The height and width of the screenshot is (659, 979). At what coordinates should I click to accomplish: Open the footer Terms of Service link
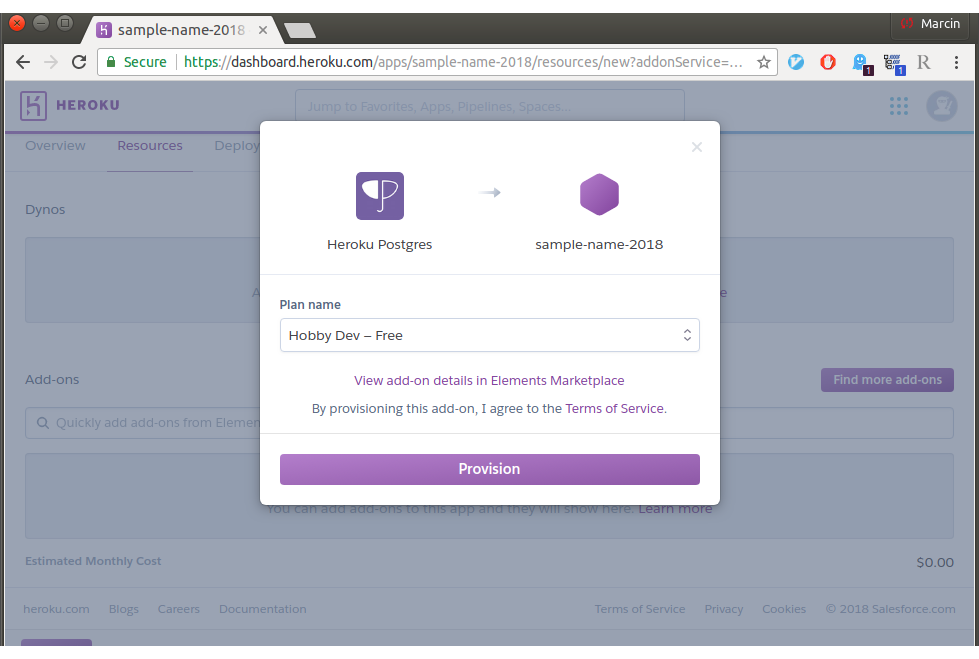[640, 609]
